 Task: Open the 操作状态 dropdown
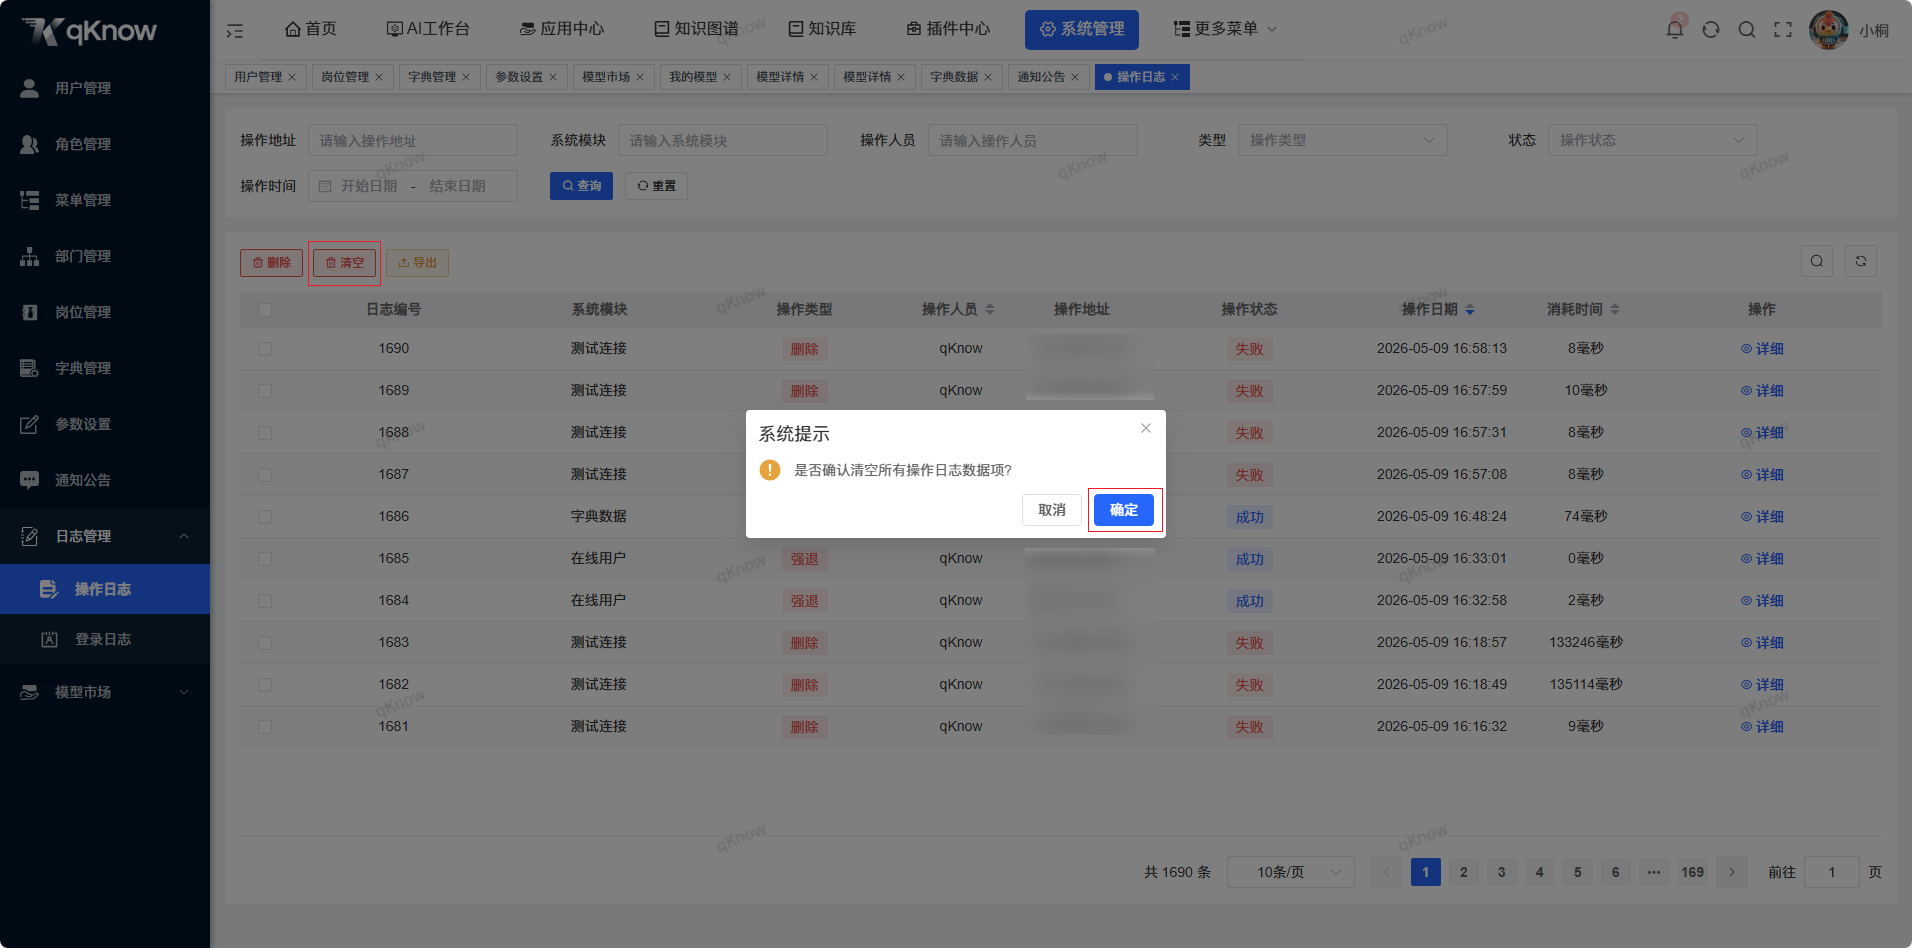click(1652, 140)
